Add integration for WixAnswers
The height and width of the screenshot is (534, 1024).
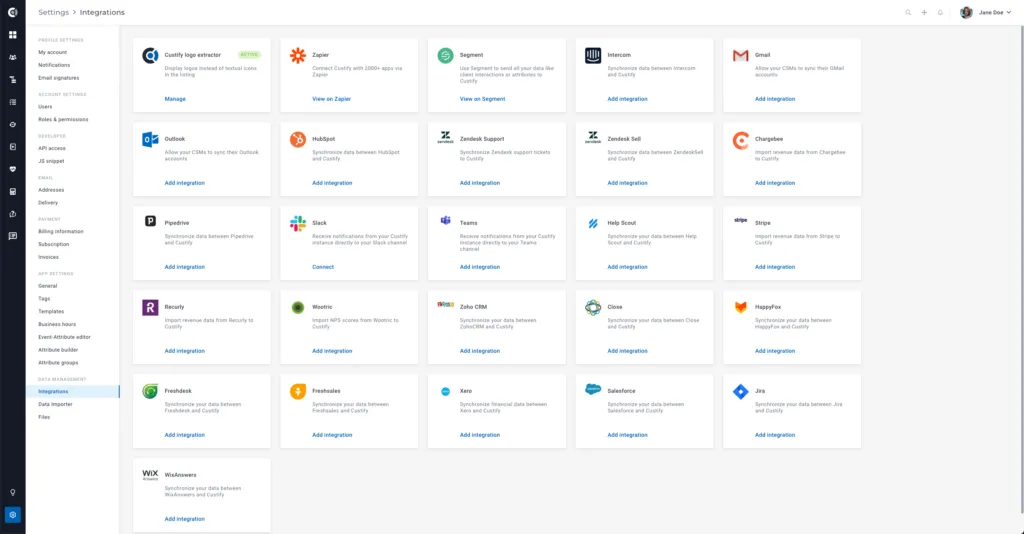click(185, 519)
